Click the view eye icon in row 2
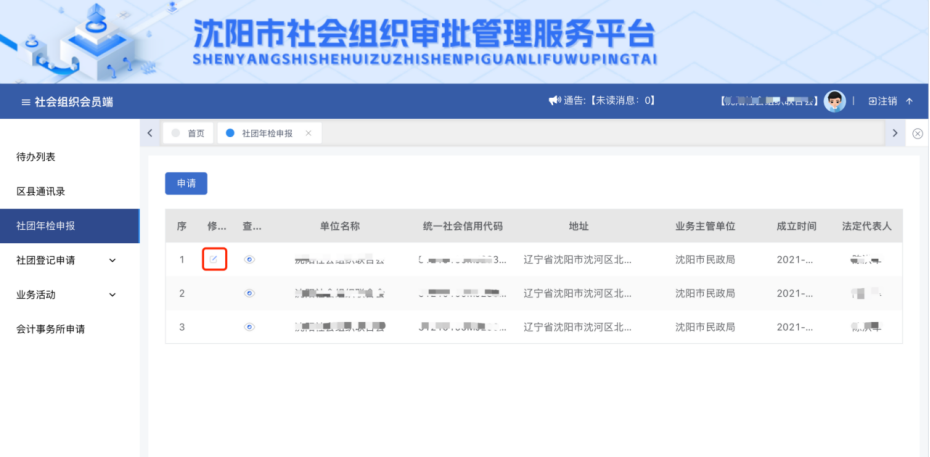Viewport: 930px width, 457px height. [250, 293]
